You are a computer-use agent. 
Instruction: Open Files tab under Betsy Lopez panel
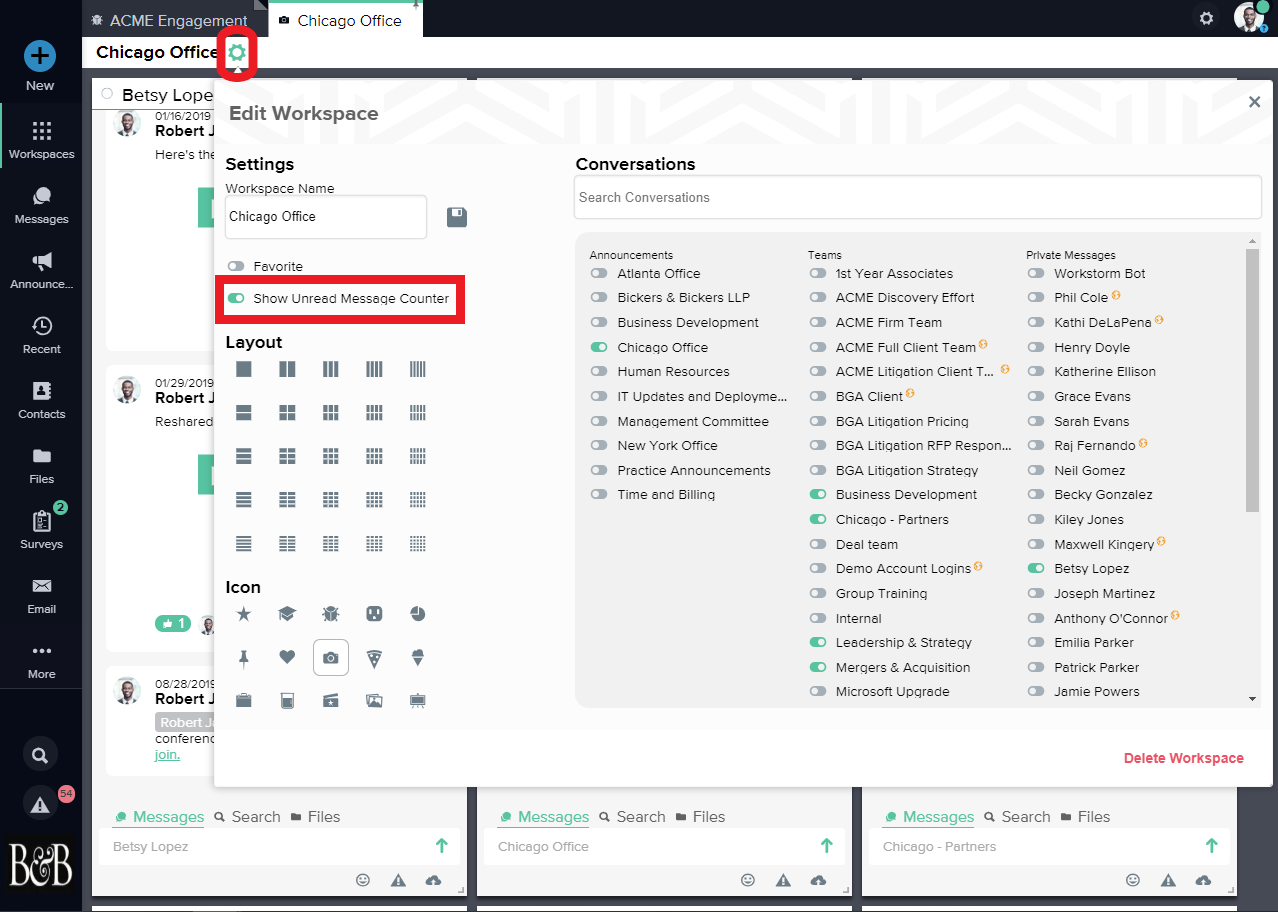point(314,817)
